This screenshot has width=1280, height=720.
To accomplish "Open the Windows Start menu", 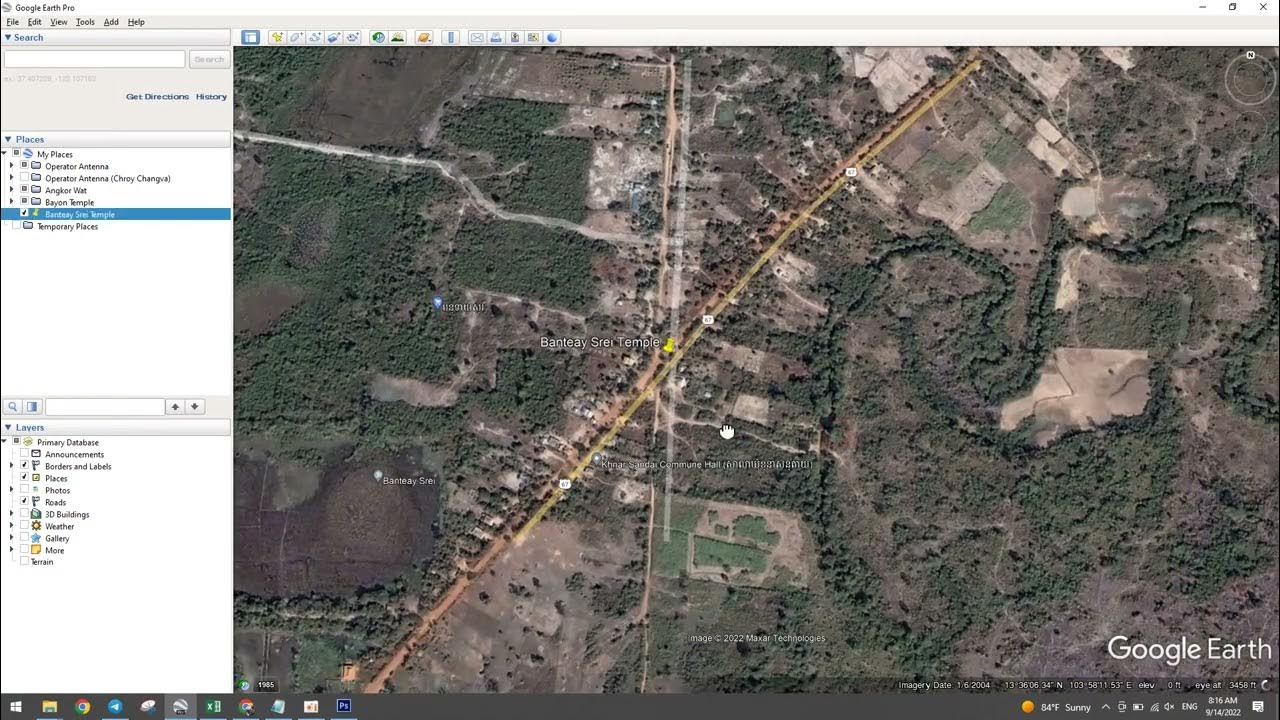I will [x=16, y=706].
